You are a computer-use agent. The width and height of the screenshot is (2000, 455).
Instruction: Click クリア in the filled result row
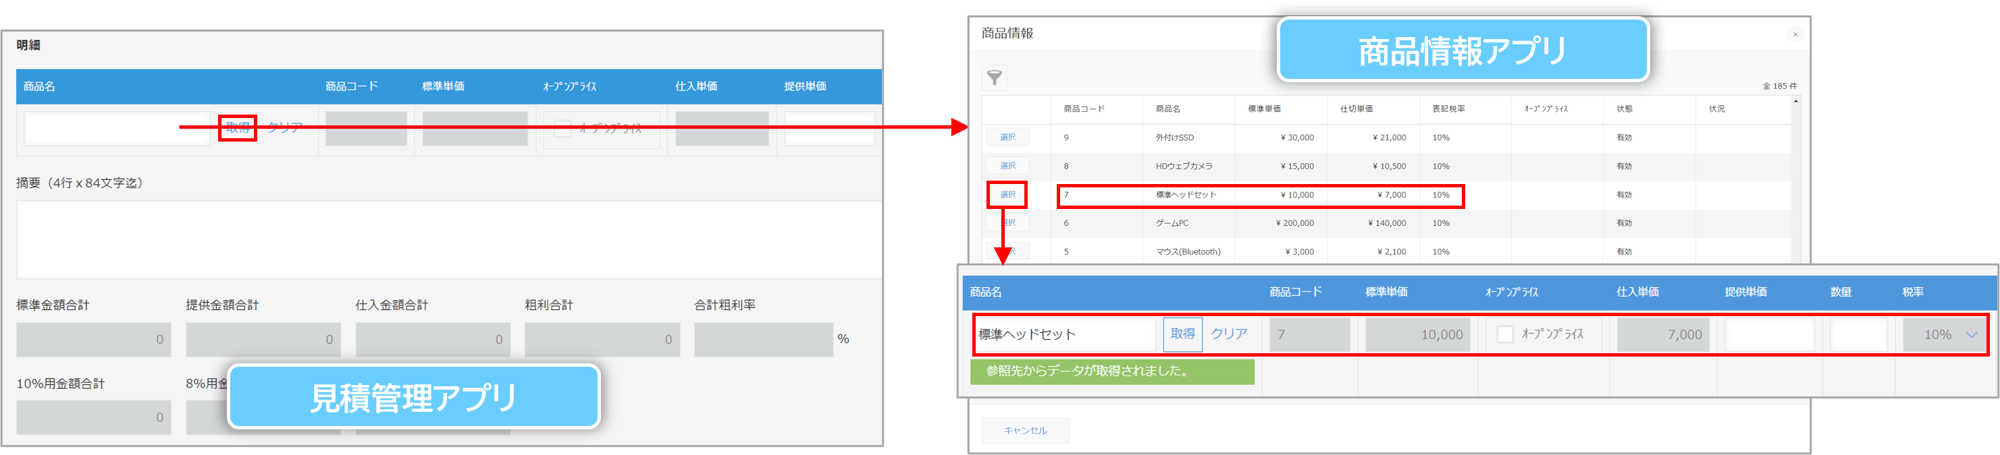[x=1229, y=334]
